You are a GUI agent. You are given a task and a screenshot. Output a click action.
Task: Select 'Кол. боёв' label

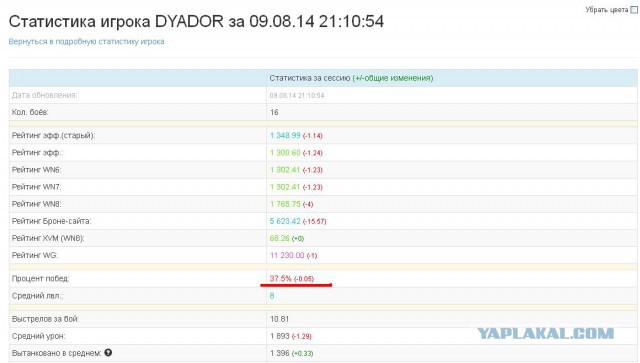30,112
